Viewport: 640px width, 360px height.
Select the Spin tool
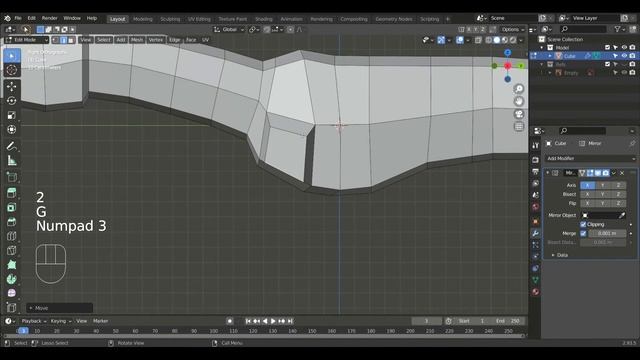tap(11, 279)
